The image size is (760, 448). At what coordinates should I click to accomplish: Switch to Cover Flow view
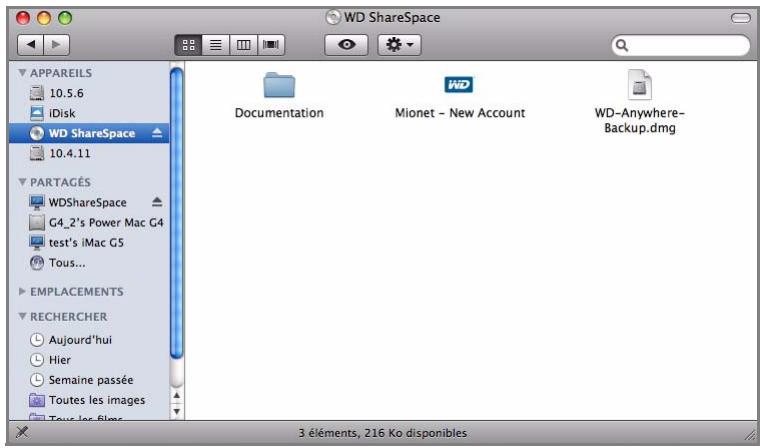(271, 45)
